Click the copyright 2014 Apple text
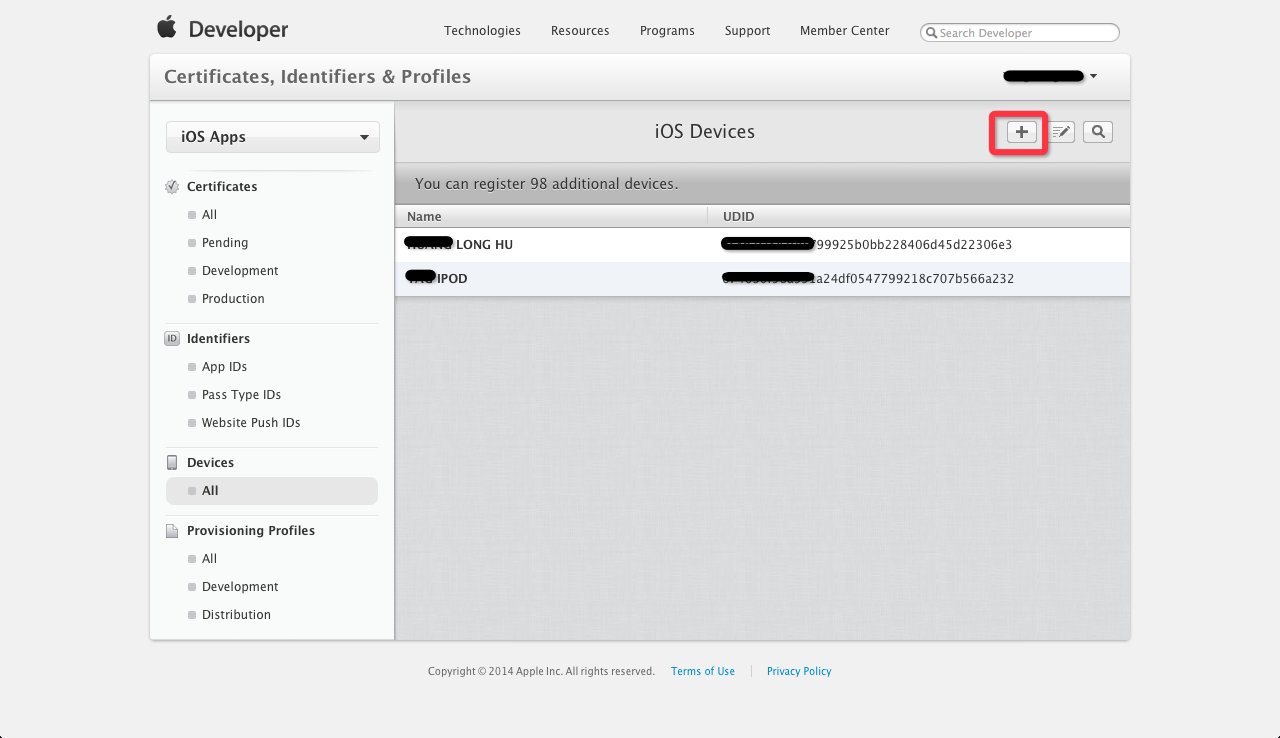Image resolution: width=1280 pixels, height=738 pixels. pos(541,672)
